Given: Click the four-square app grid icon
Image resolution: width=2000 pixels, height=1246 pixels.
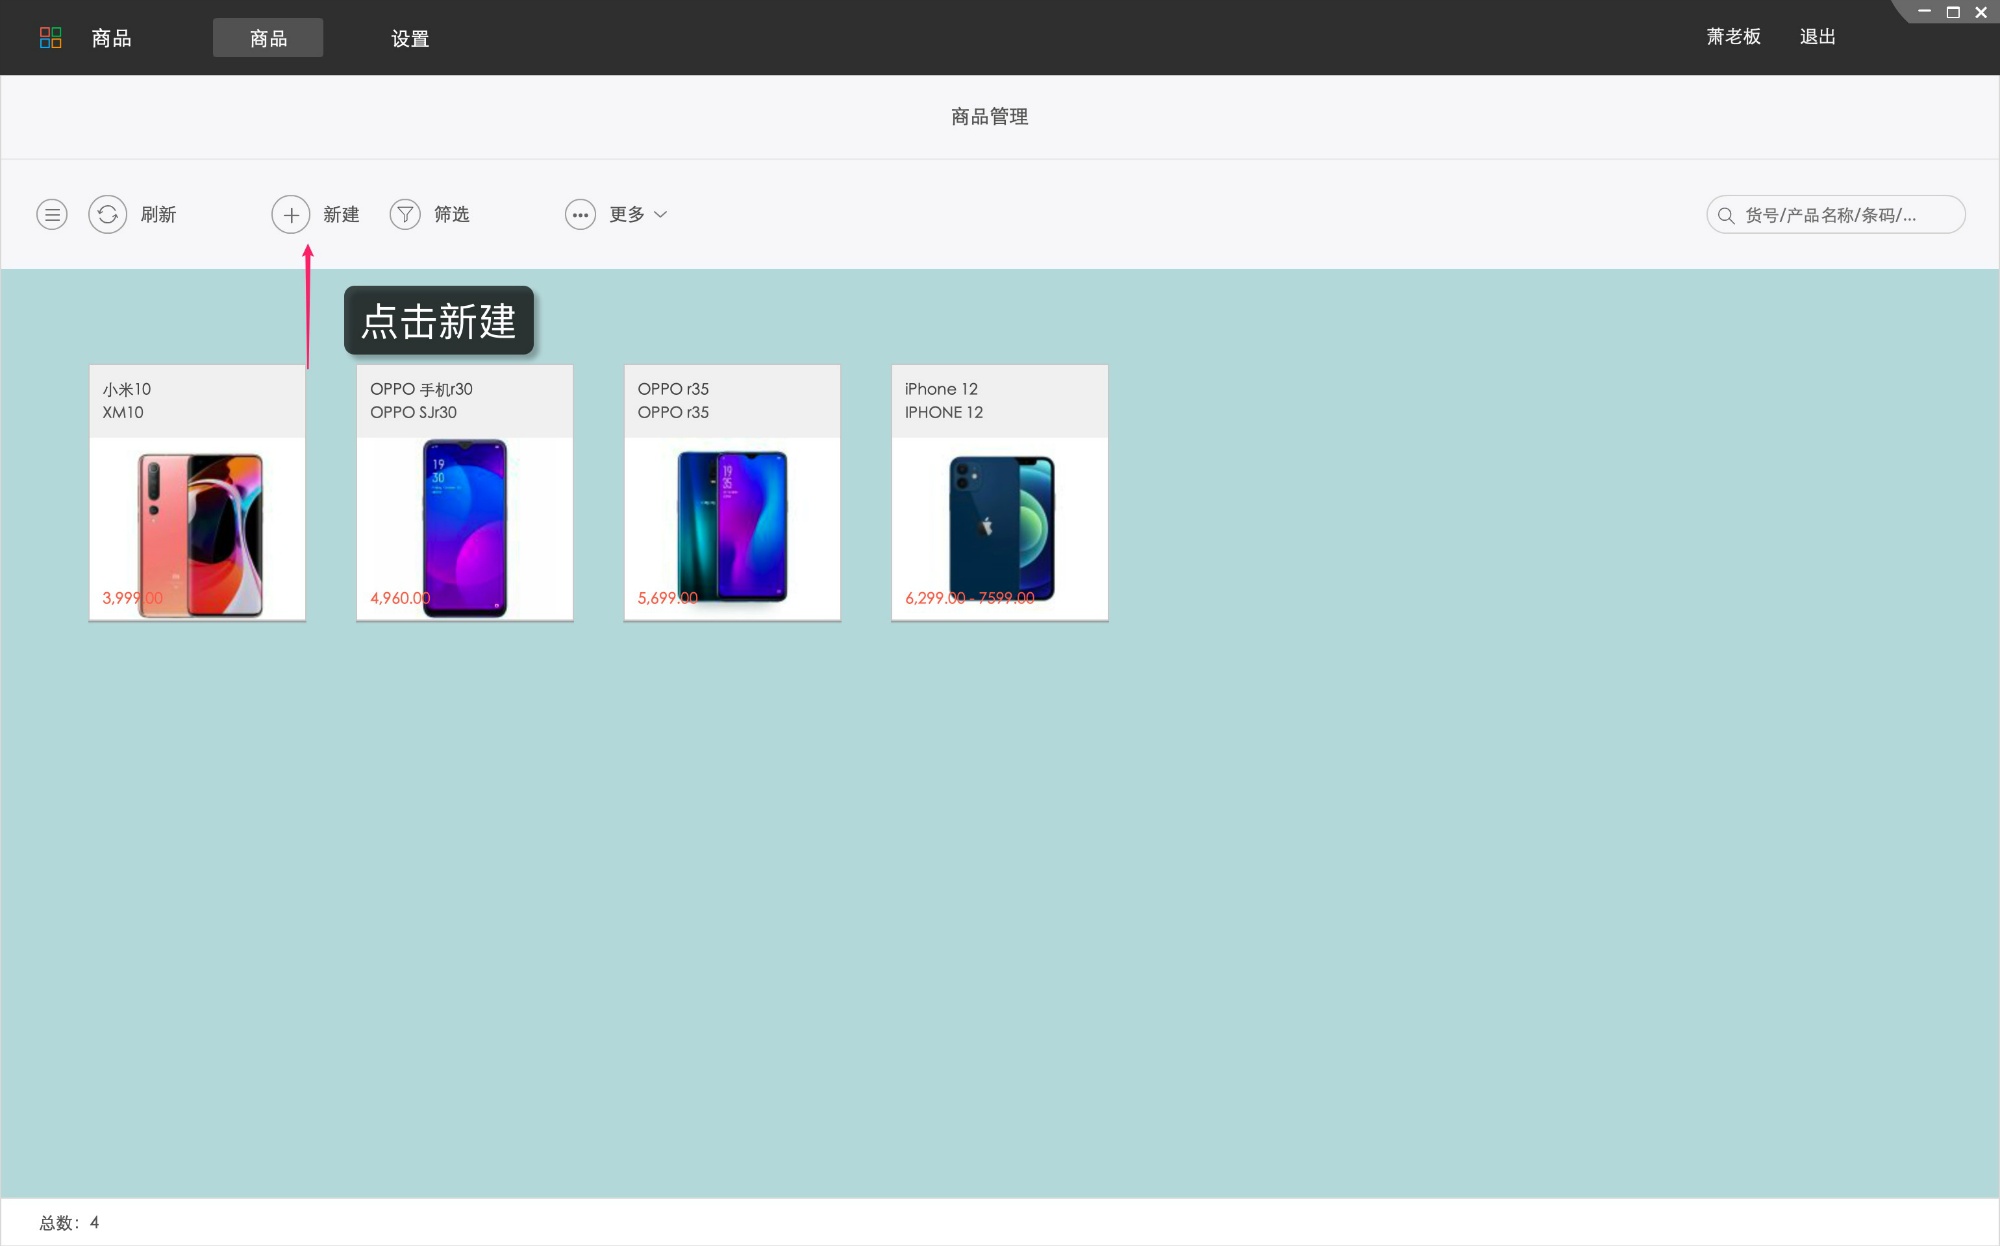Looking at the screenshot, I should (50, 38).
